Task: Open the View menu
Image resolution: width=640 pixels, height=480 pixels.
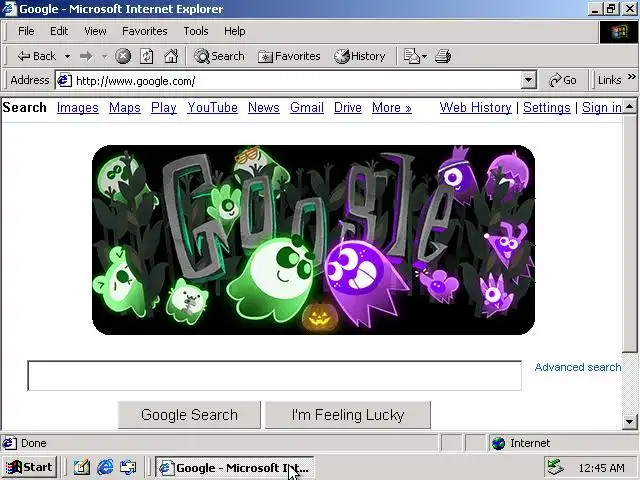Action: pos(95,31)
